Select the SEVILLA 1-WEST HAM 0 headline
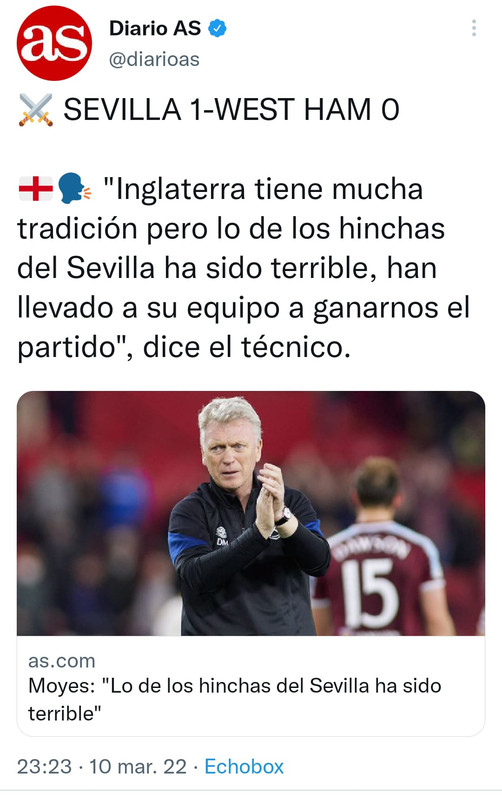502x800 pixels. [x=231, y=110]
